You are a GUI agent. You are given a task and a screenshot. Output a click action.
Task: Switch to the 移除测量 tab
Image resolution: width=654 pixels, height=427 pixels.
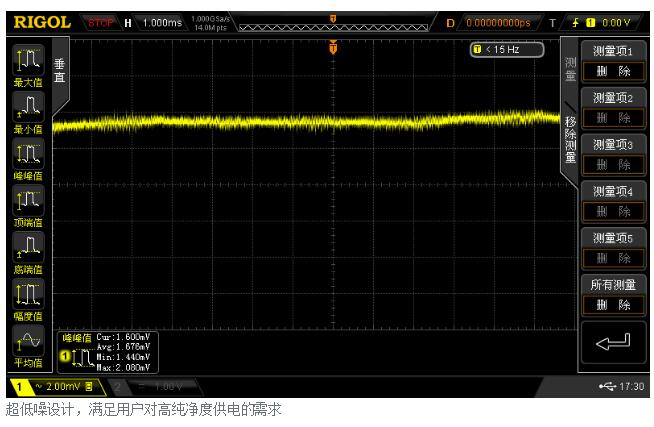pos(571,140)
